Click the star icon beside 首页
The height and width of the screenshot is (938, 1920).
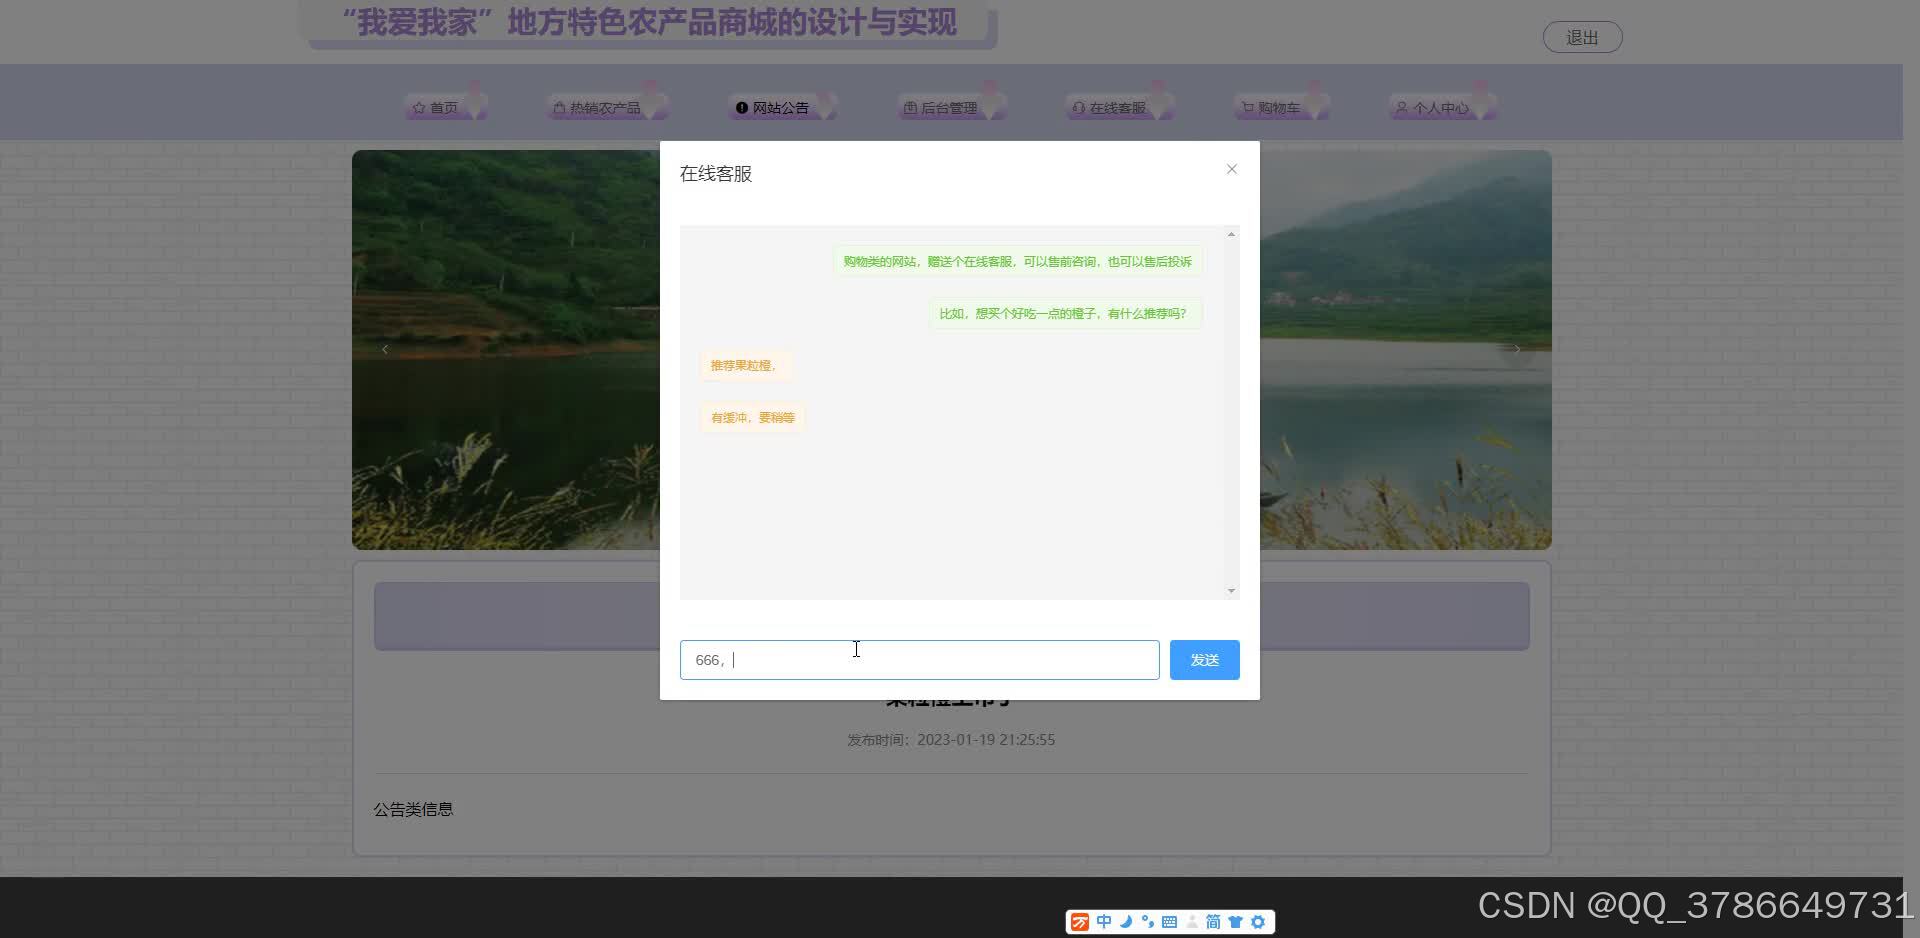click(419, 107)
